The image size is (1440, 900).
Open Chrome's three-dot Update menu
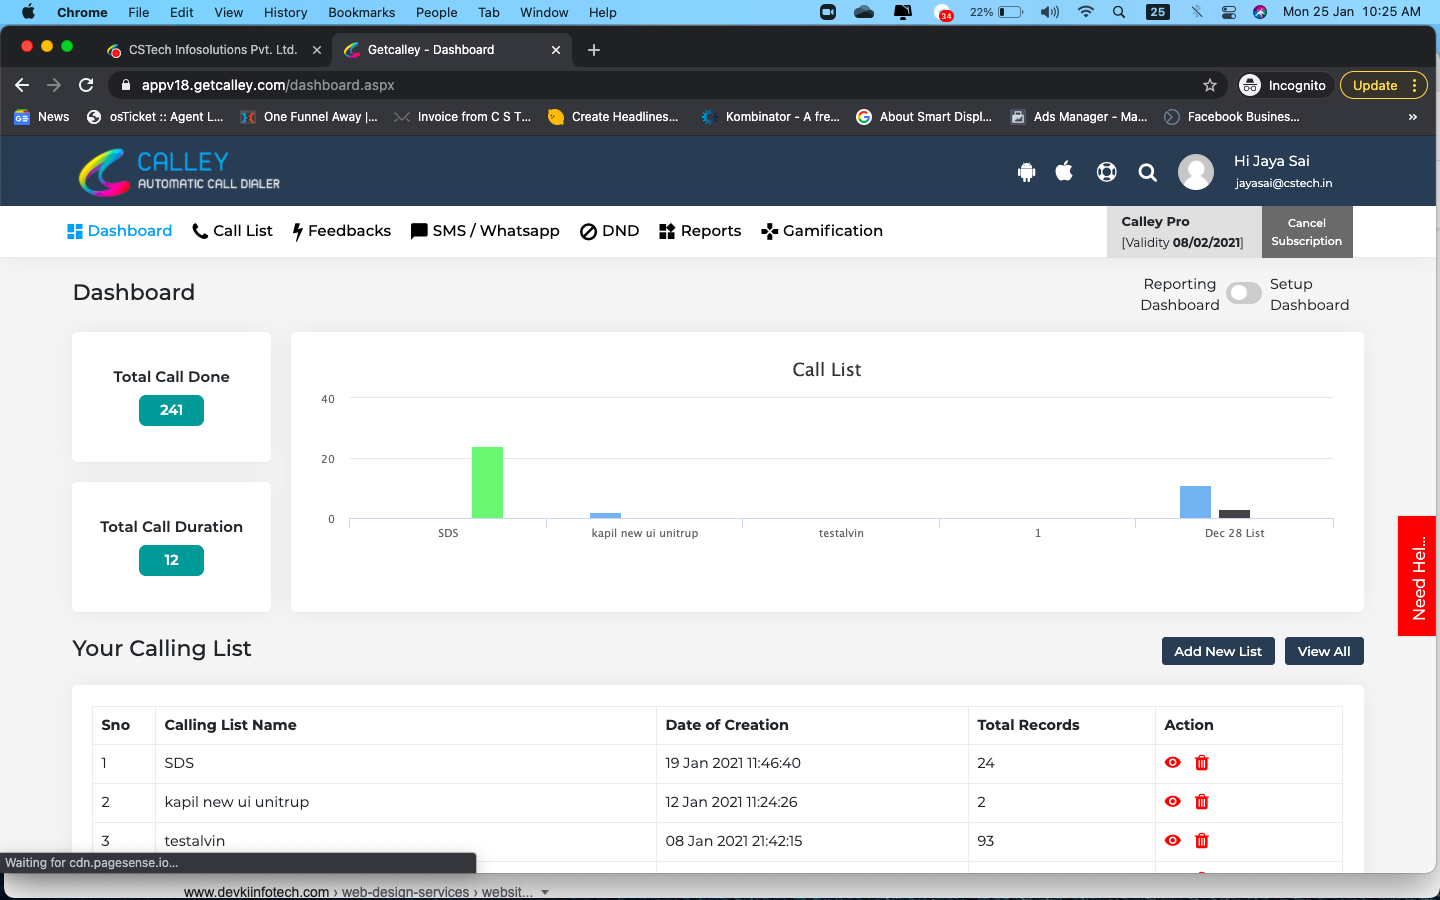pos(1414,85)
